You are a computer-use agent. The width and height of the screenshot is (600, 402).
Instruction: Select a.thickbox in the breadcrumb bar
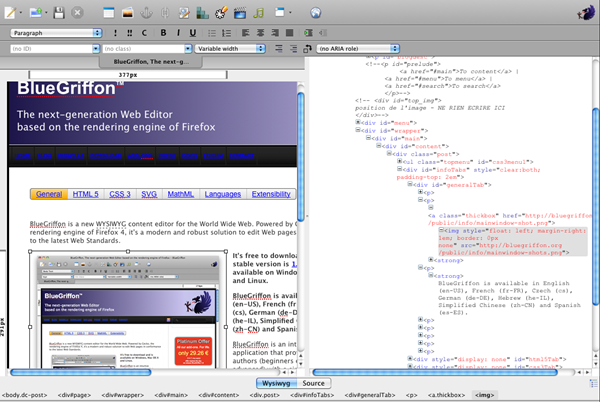446,395
